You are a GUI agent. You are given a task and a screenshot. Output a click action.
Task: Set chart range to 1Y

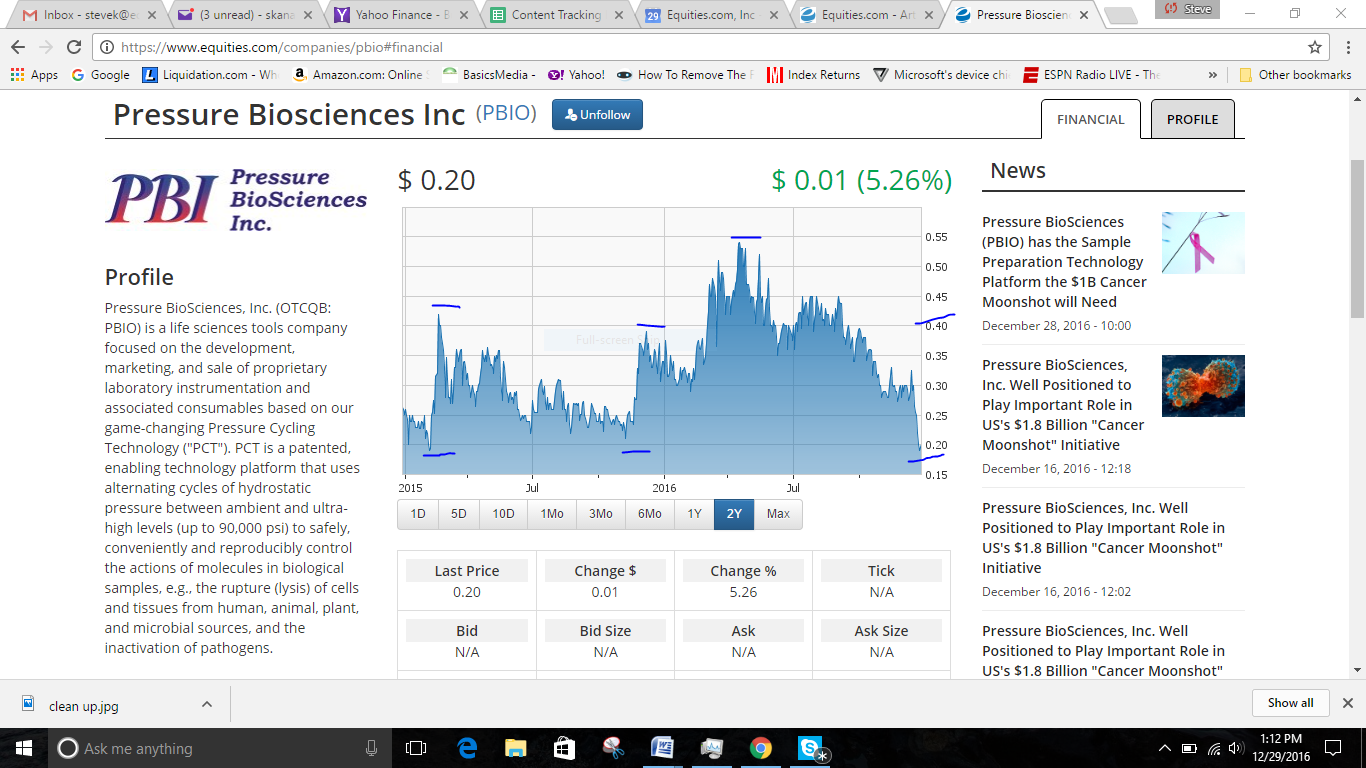tap(694, 514)
